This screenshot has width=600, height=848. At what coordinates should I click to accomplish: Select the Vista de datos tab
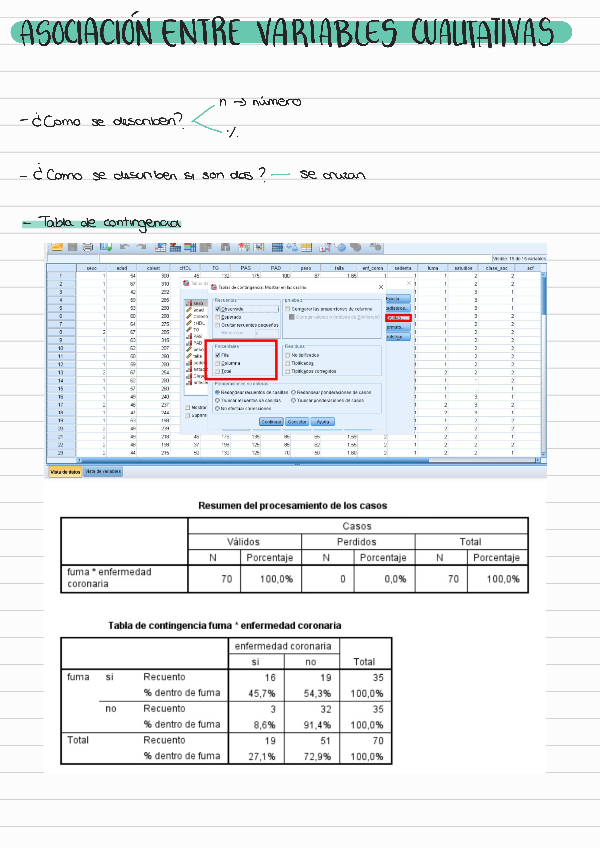[64, 471]
